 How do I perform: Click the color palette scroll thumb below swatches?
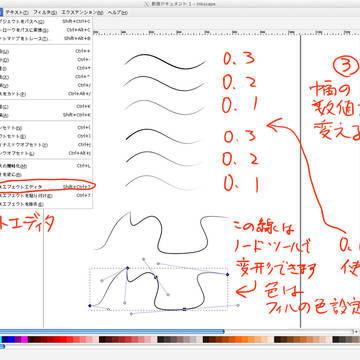click(x=2, y=347)
